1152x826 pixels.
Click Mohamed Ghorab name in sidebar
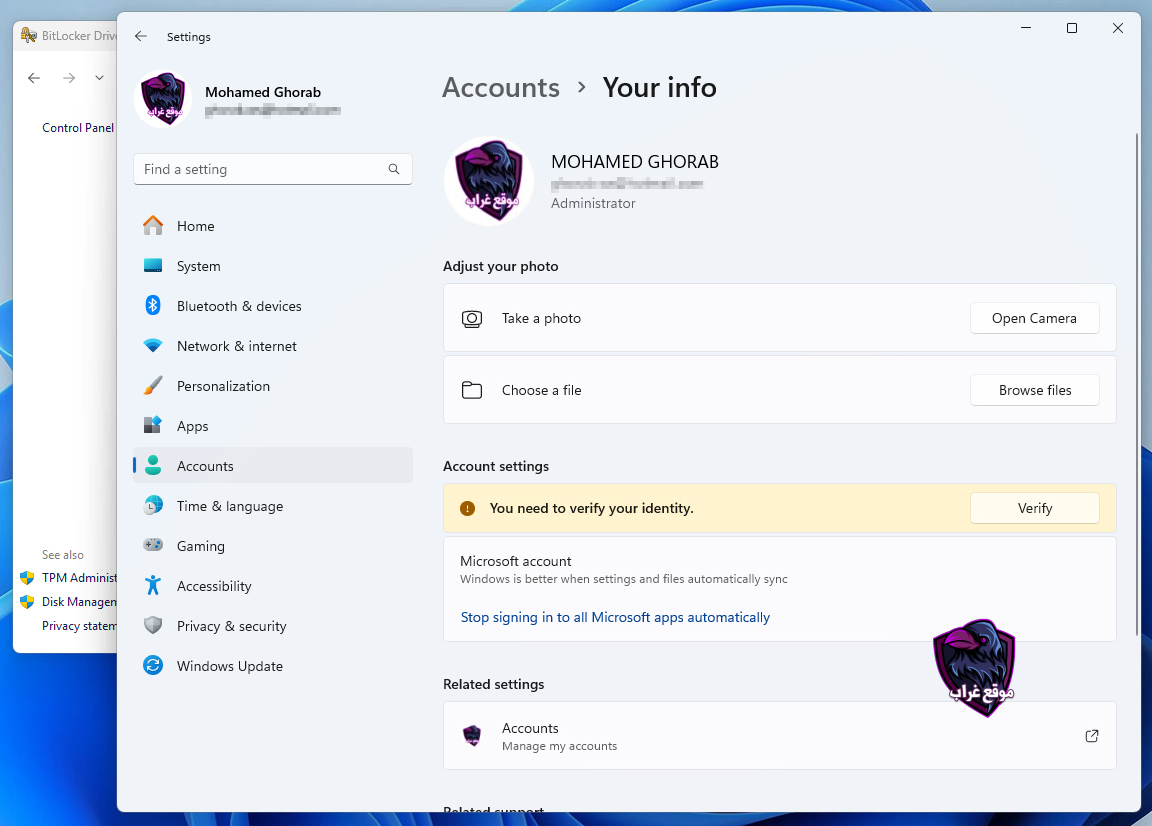click(263, 92)
